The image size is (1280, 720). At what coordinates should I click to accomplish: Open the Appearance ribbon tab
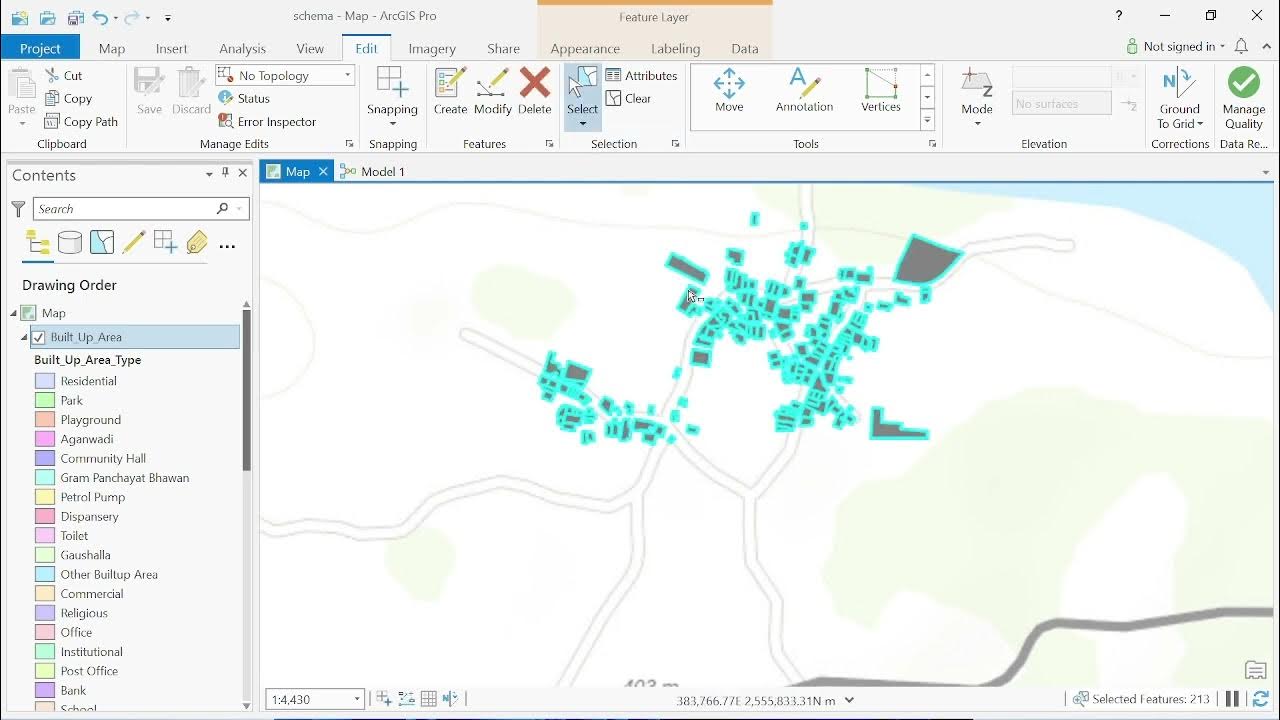[x=585, y=48]
